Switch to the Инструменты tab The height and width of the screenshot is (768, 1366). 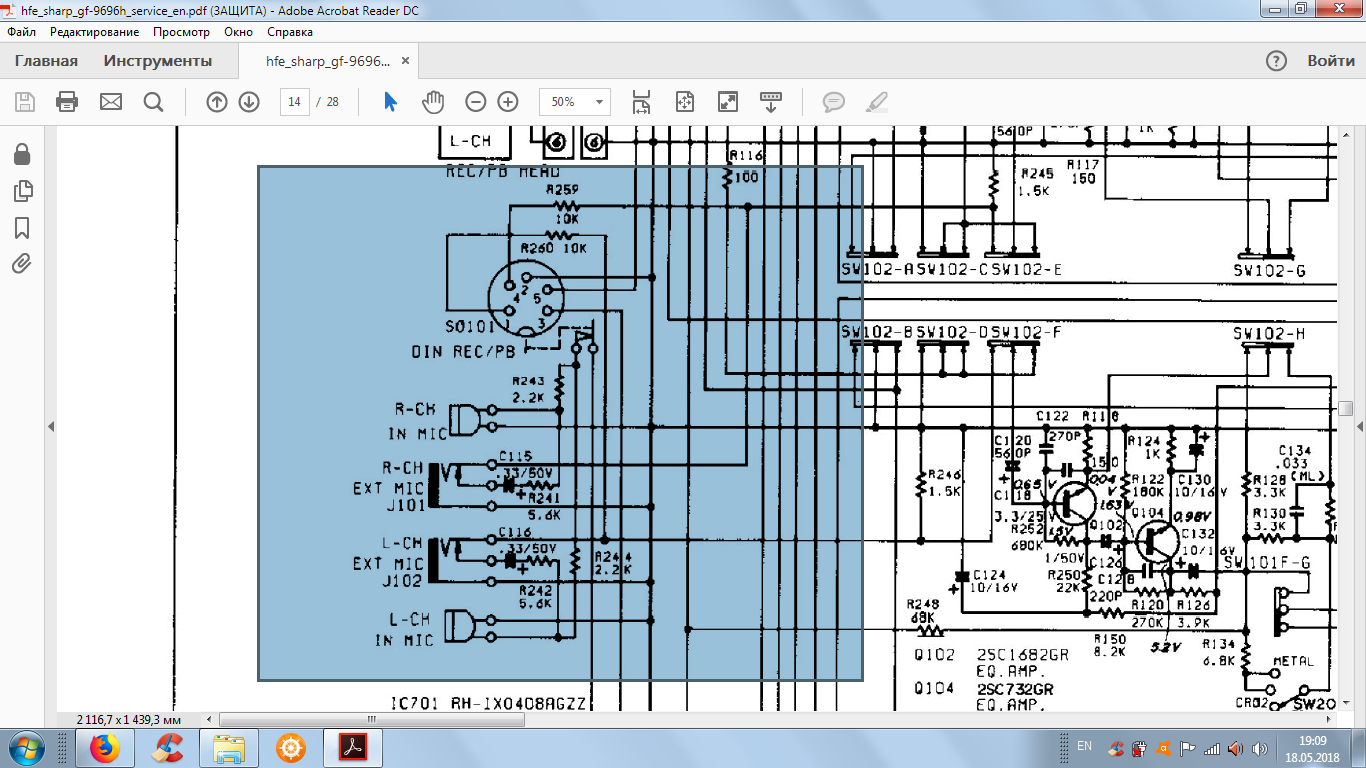[x=158, y=61]
